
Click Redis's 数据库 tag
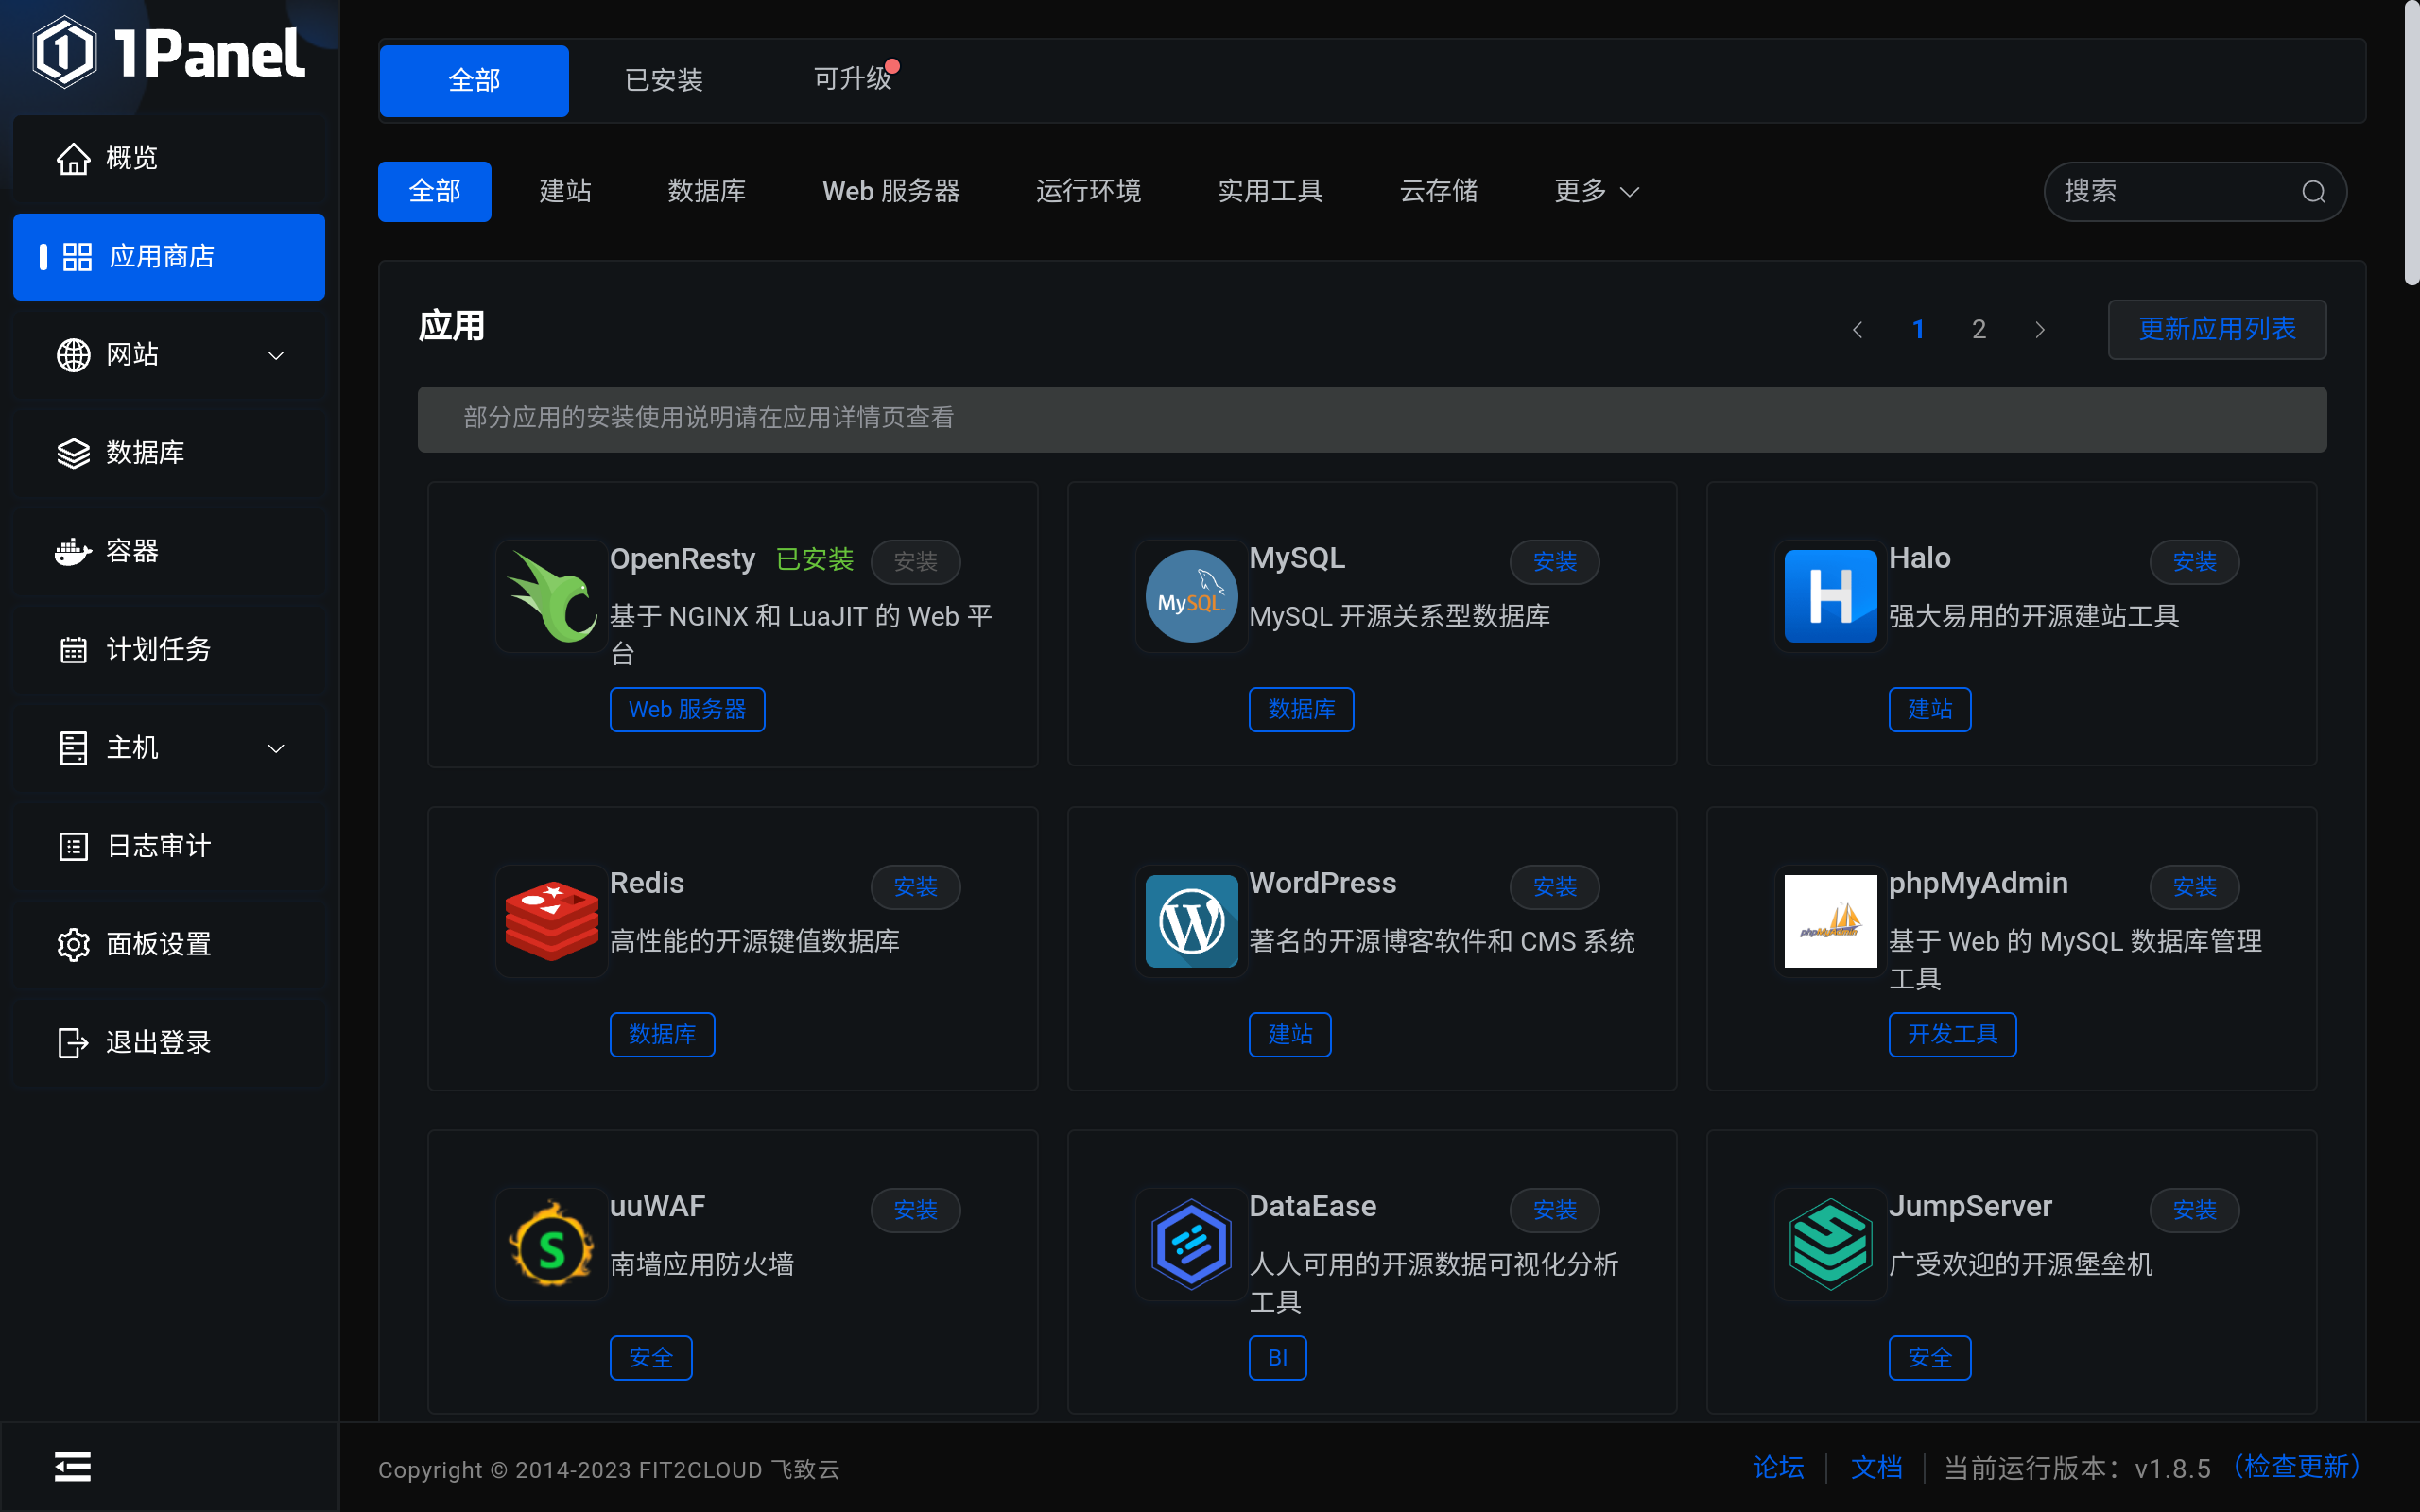tap(662, 1034)
